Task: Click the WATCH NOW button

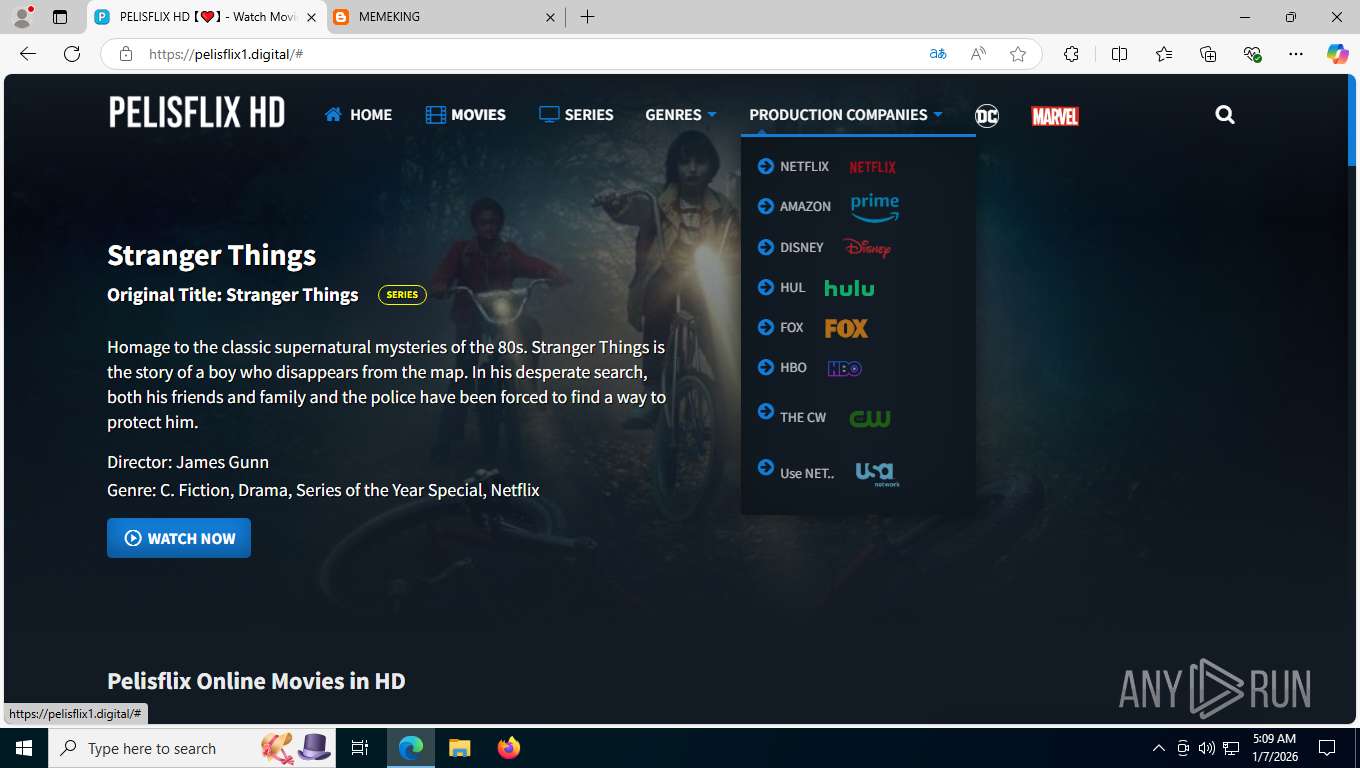Action: (179, 538)
